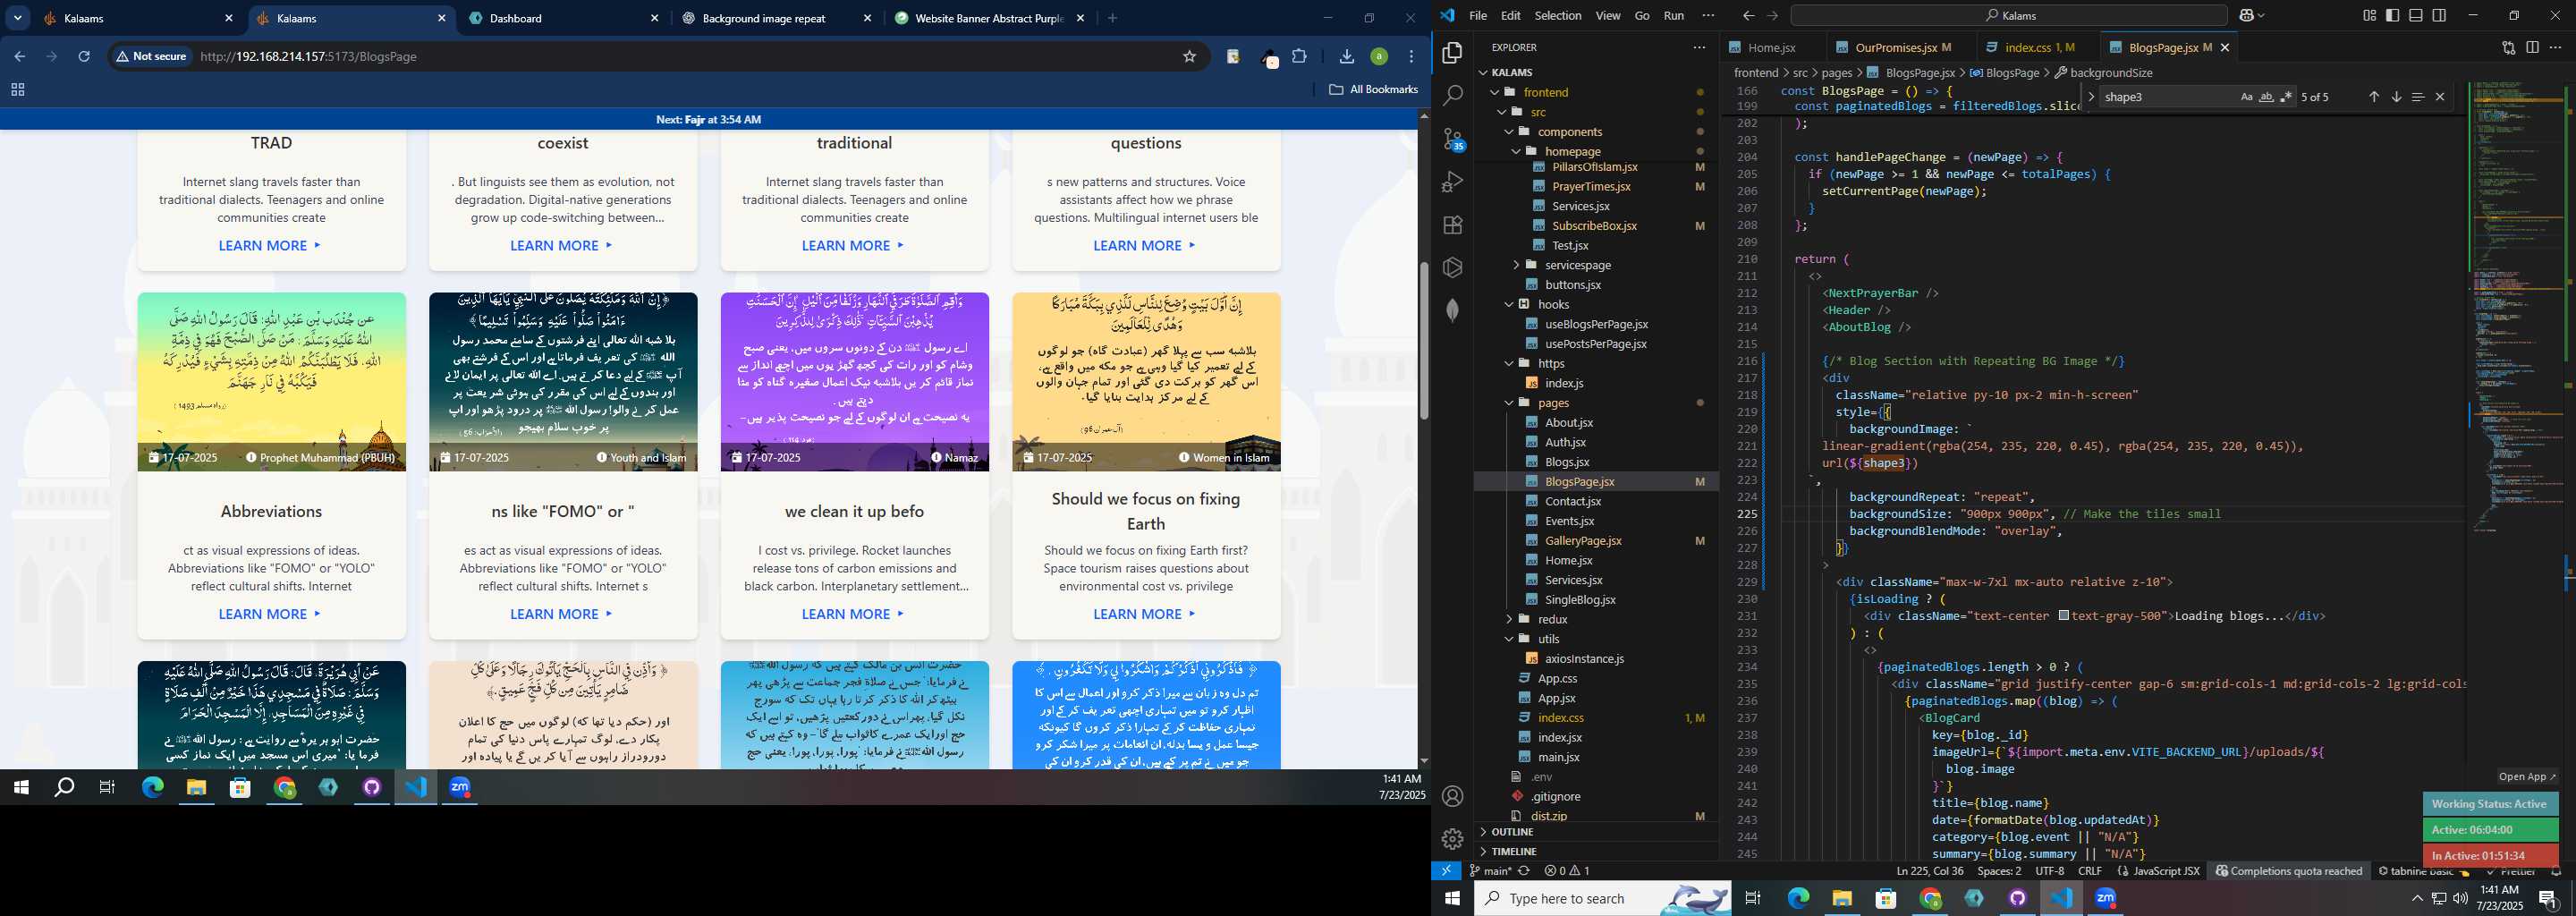Go to next match in find widget
This screenshot has height=916, width=2576.
click(2396, 97)
